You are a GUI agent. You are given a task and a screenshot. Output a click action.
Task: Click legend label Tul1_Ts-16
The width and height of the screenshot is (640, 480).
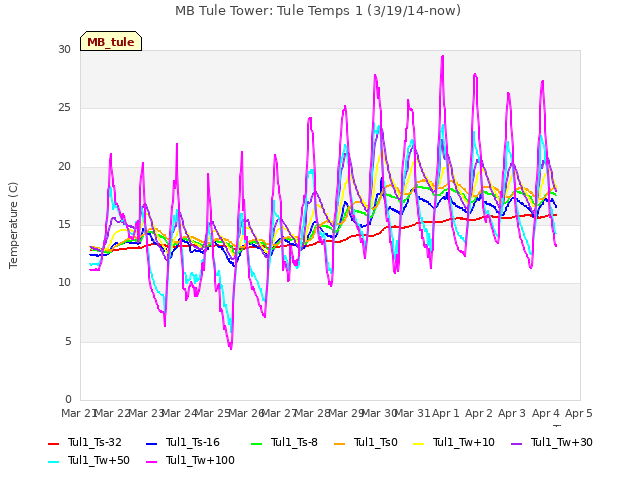pyautogui.click(x=193, y=442)
